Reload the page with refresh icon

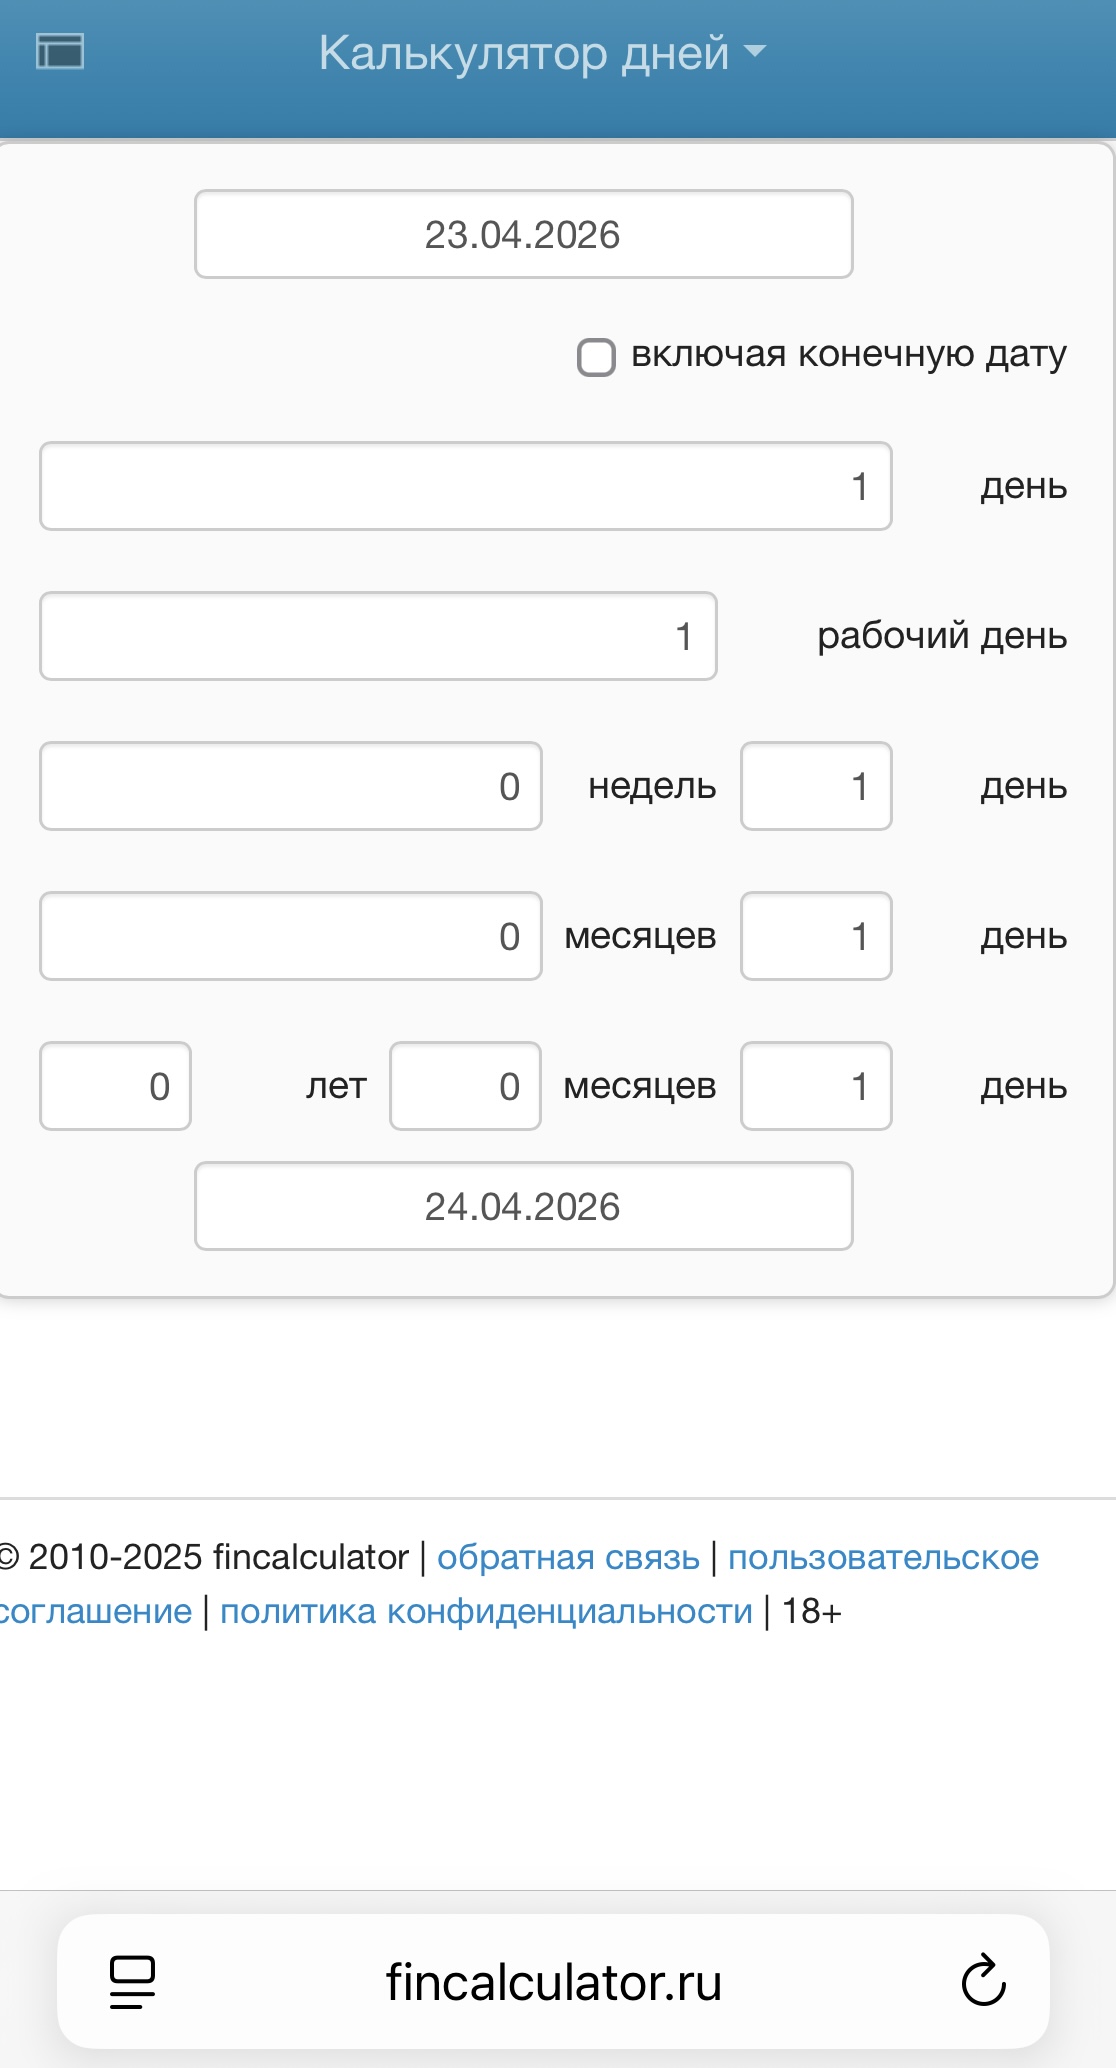(983, 1981)
